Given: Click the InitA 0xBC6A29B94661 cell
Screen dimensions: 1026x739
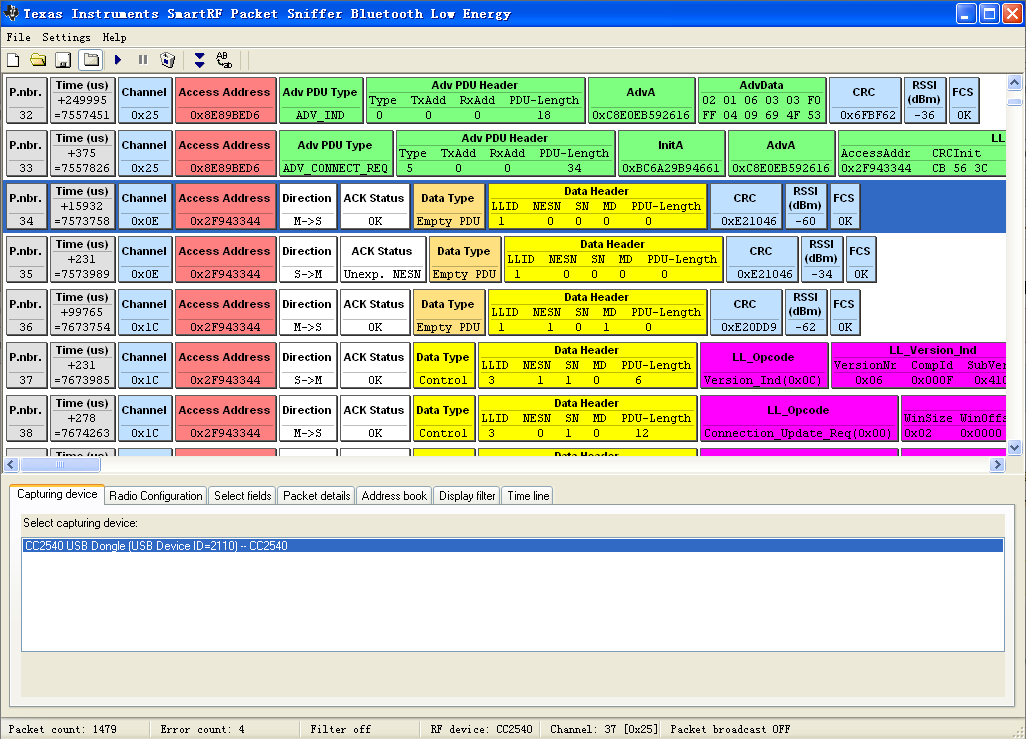Looking at the screenshot, I should click(x=670, y=153).
